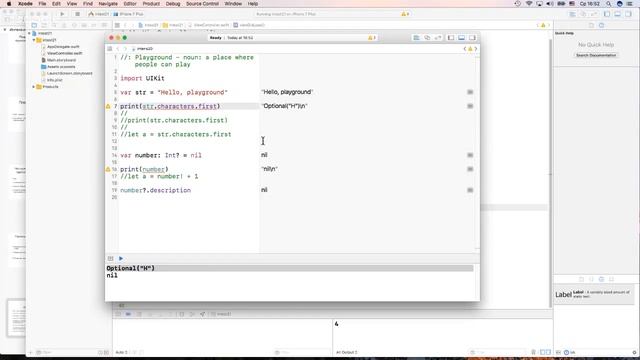
Task: Show result for number?.description line
Action: click(470, 190)
